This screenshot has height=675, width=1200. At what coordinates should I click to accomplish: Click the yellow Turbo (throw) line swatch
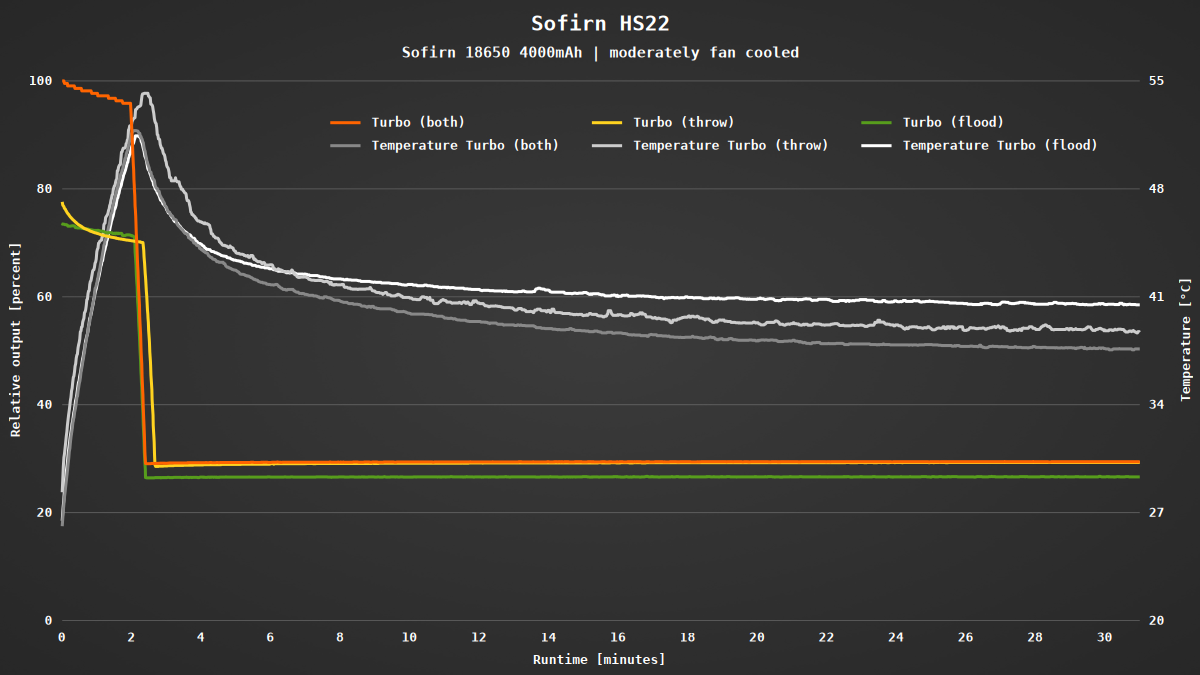[x=608, y=123]
